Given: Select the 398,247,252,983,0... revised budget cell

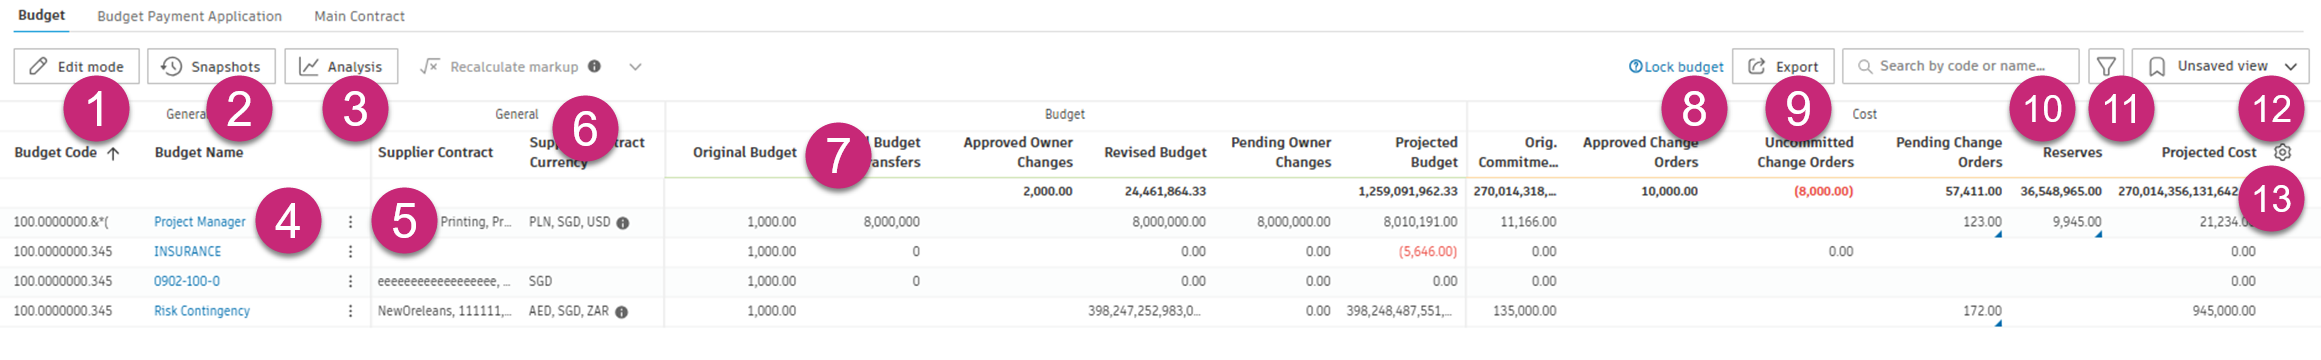Looking at the screenshot, I should pos(1144,312).
